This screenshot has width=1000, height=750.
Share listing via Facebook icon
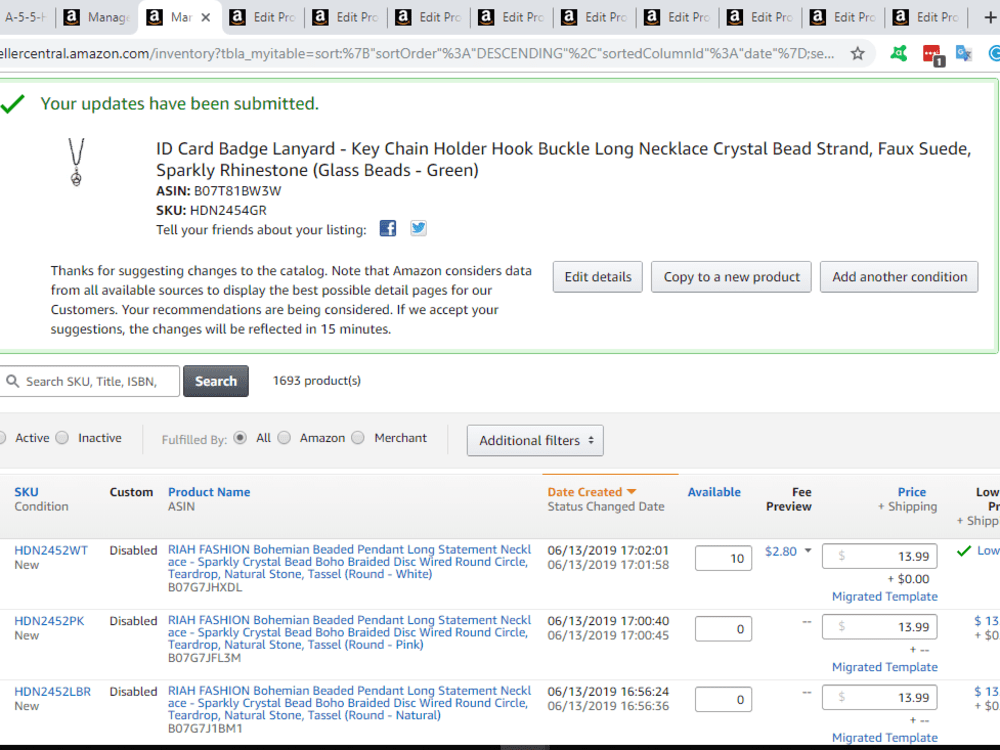pyautogui.click(x=388, y=228)
